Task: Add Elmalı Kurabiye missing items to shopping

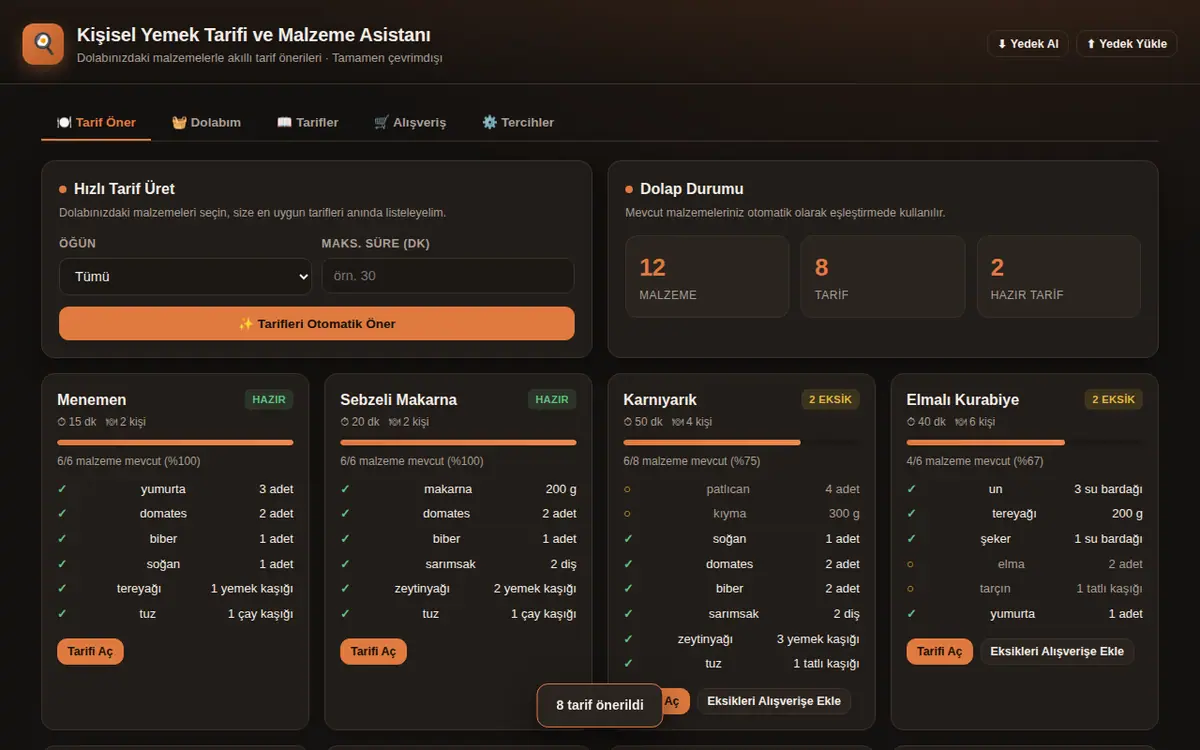Action: [x=1057, y=651]
